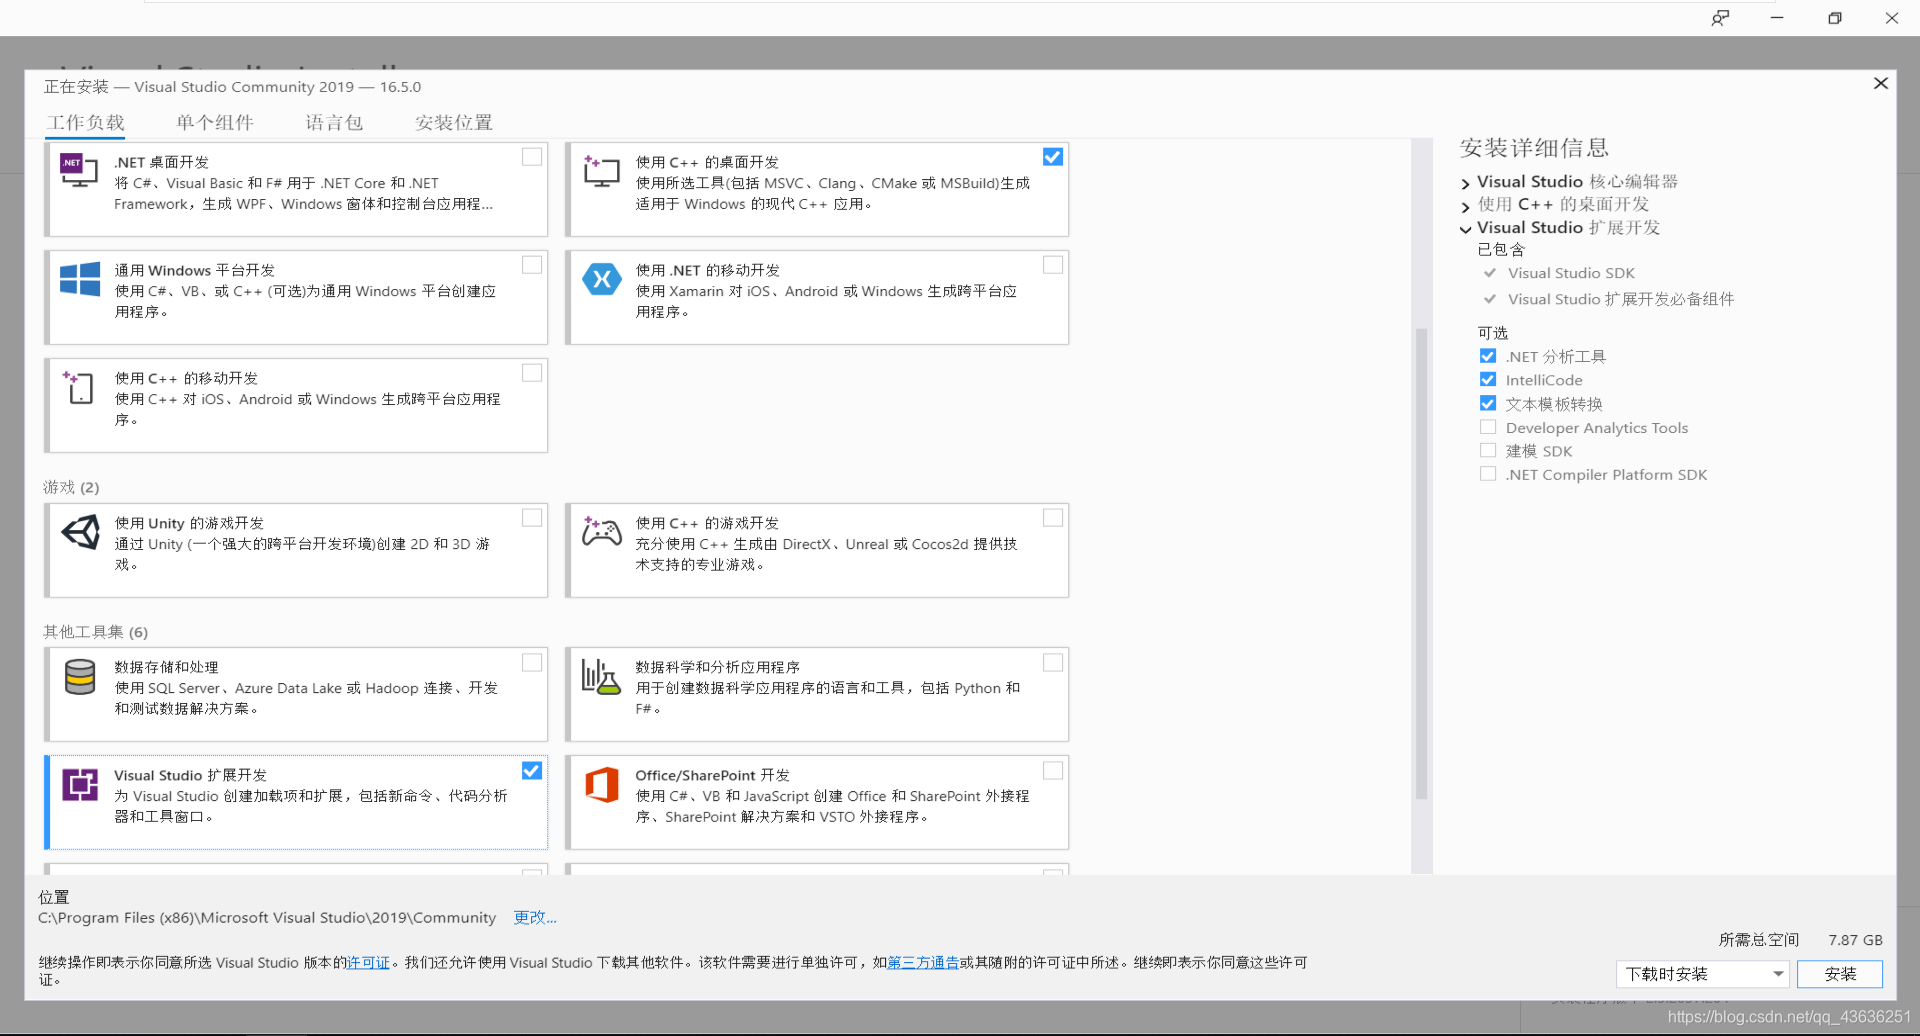Viewport: 1920px width, 1036px height.
Task: Click the install location path text
Action: pyautogui.click(x=267, y=918)
